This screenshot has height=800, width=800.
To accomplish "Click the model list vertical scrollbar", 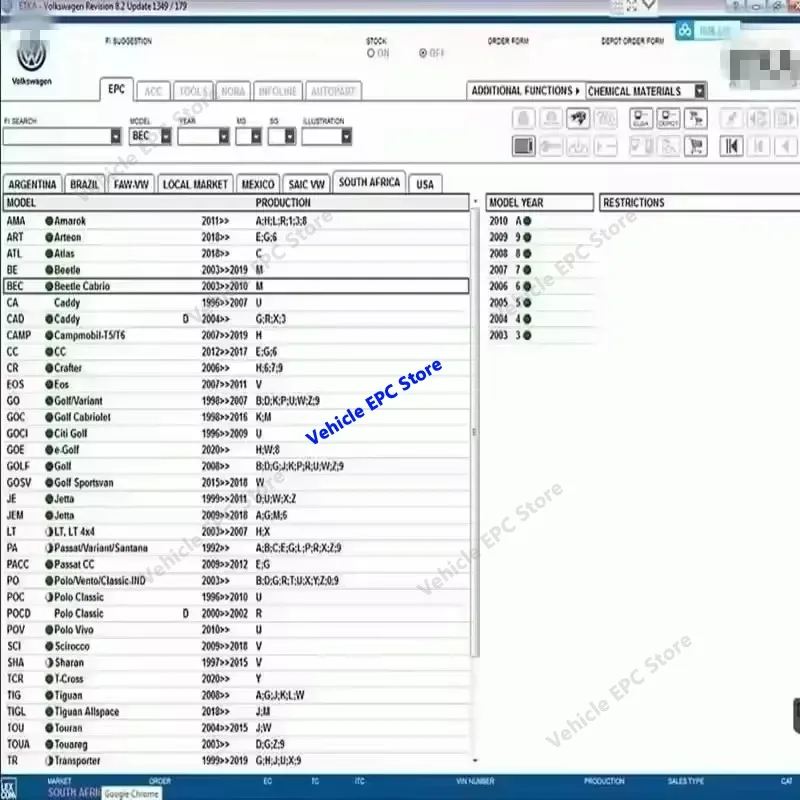I will point(475,433).
